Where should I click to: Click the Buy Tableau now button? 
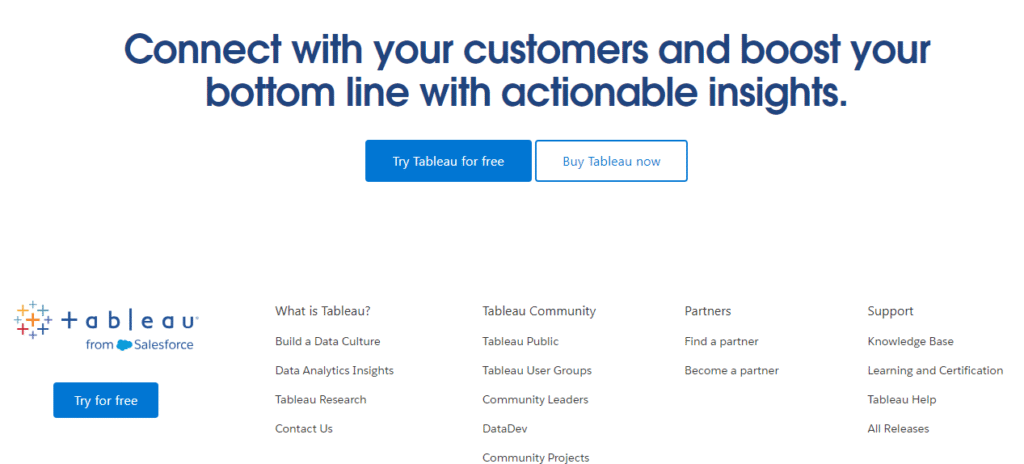(611, 161)
